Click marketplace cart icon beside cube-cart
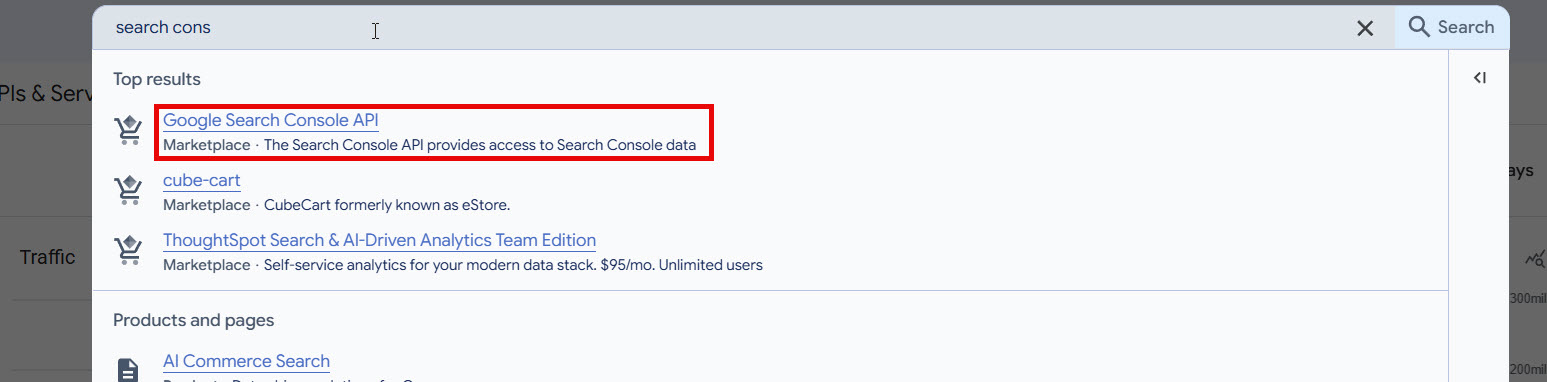The image size is (1547, 382). [128, 191]
